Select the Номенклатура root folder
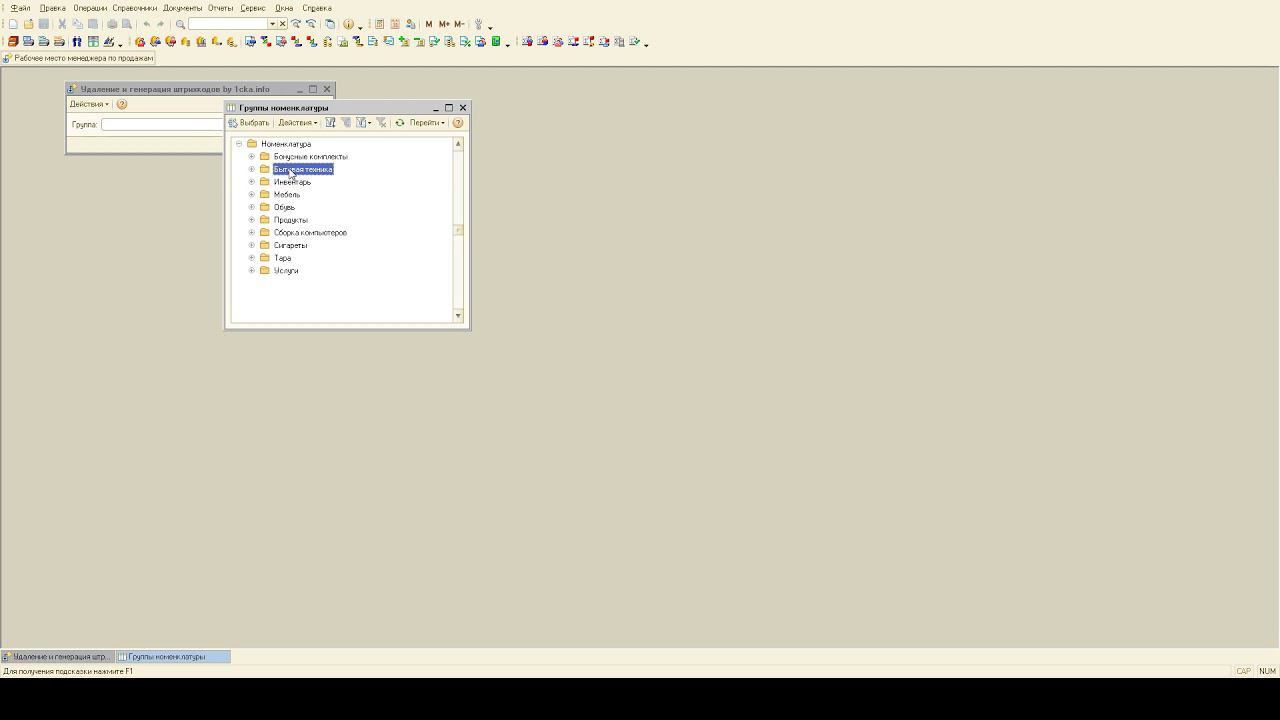This screenshot has width=1280, height=720. [286, 144]
